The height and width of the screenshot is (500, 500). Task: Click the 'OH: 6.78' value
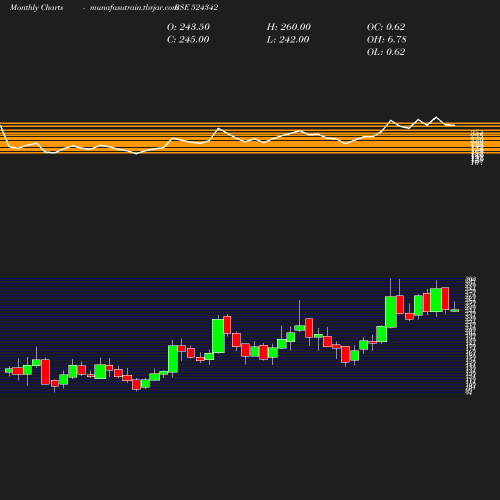tap(387, 40)
